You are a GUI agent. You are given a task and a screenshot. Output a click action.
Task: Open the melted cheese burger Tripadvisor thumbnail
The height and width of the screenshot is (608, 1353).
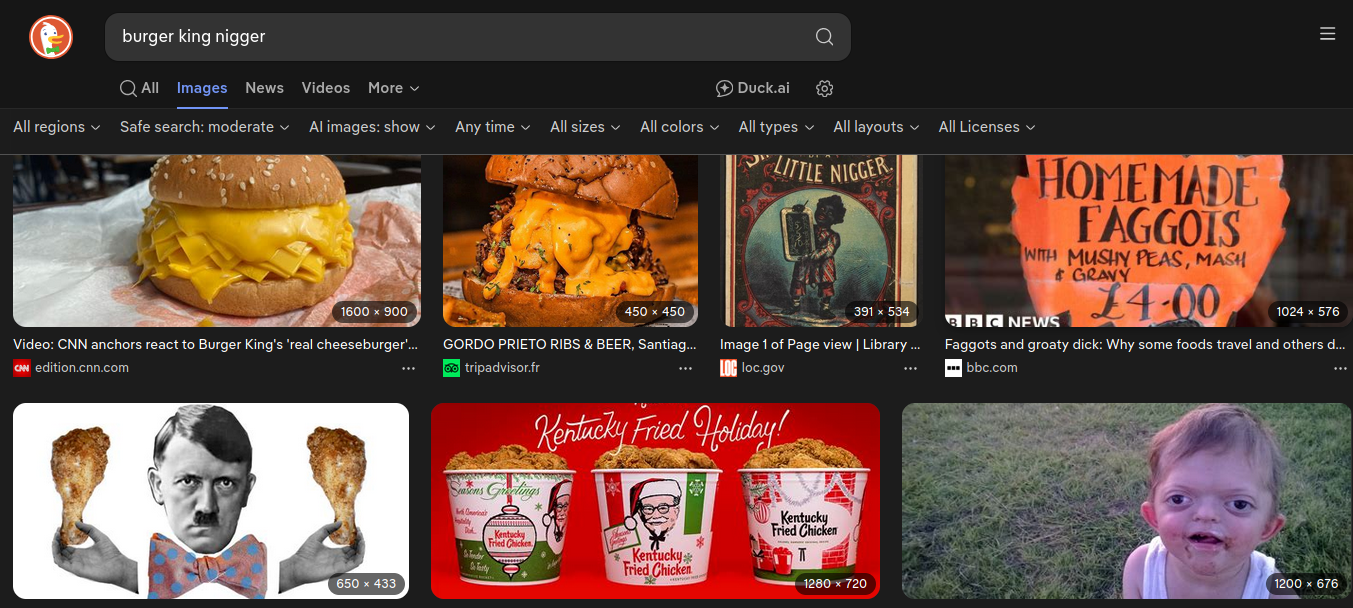pyautogui.click(x=570, y=241)
